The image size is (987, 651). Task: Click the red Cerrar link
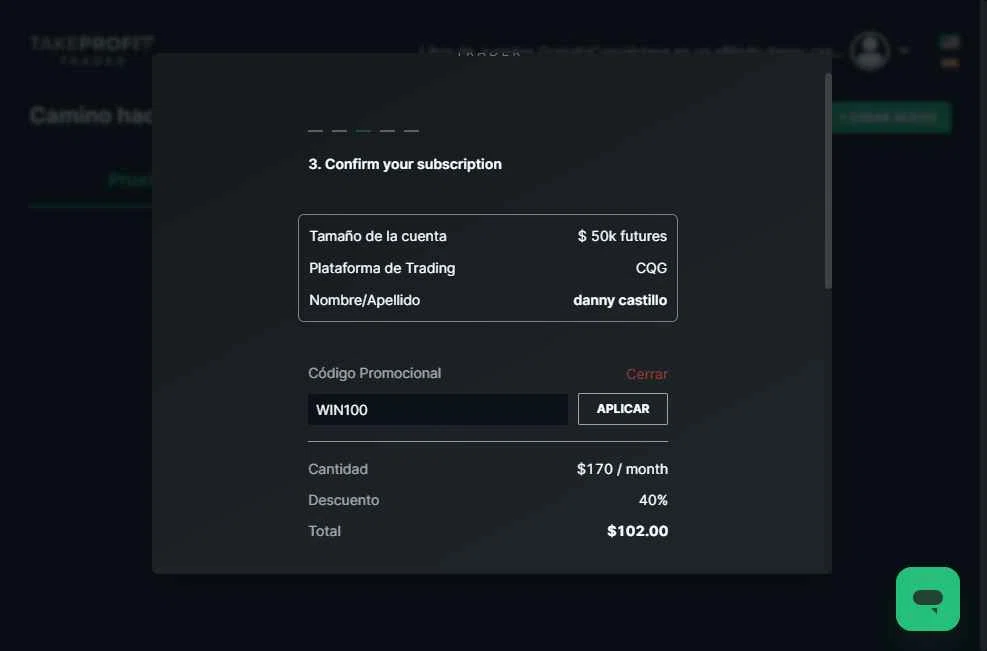[x=646, y=374]
